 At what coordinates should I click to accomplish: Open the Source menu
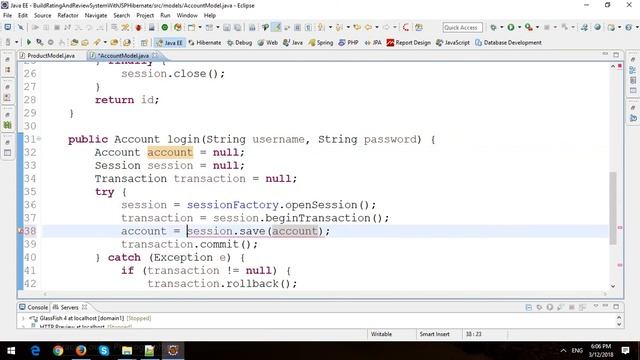(x=42, y=16)
